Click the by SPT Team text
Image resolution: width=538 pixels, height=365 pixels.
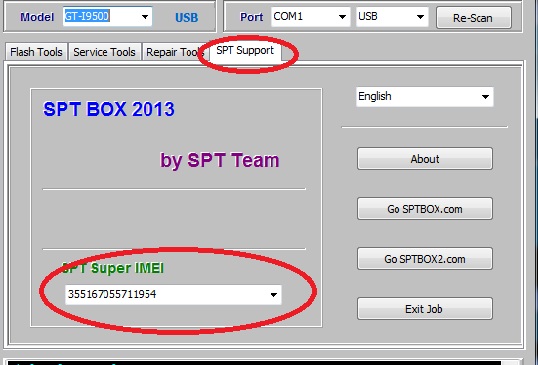220,160
